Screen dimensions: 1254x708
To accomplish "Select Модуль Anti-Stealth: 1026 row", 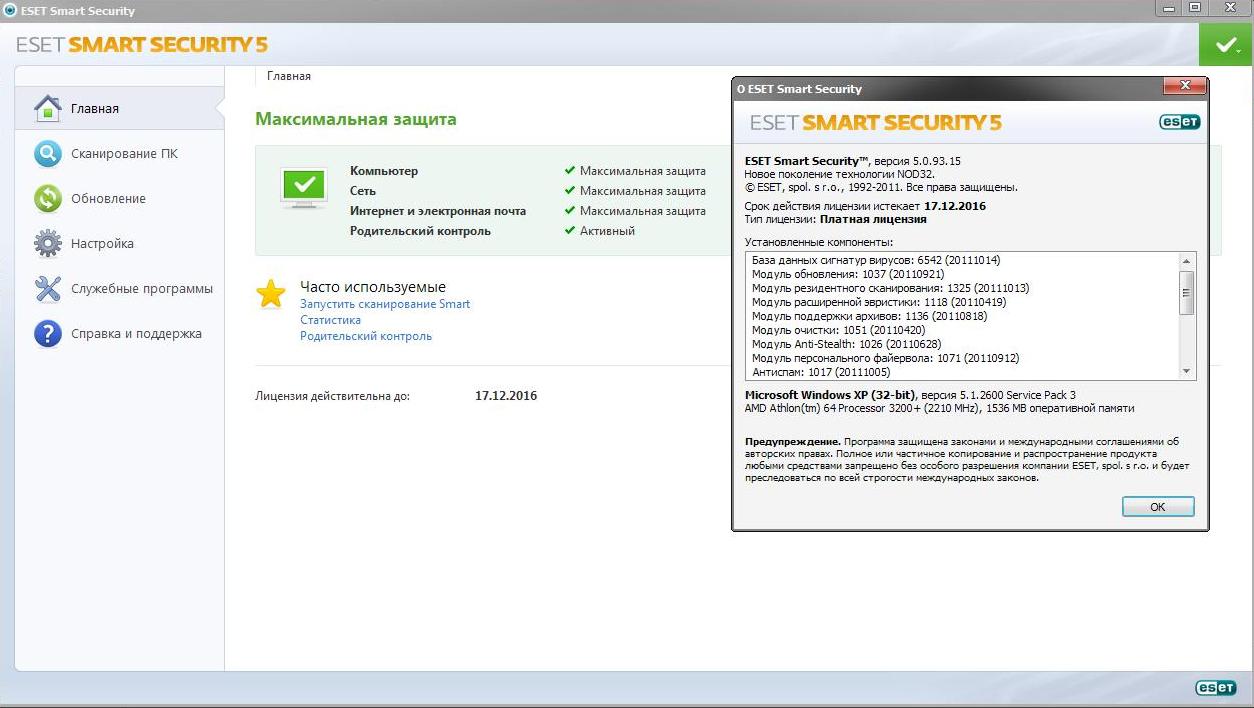I will tap(846, 344).
